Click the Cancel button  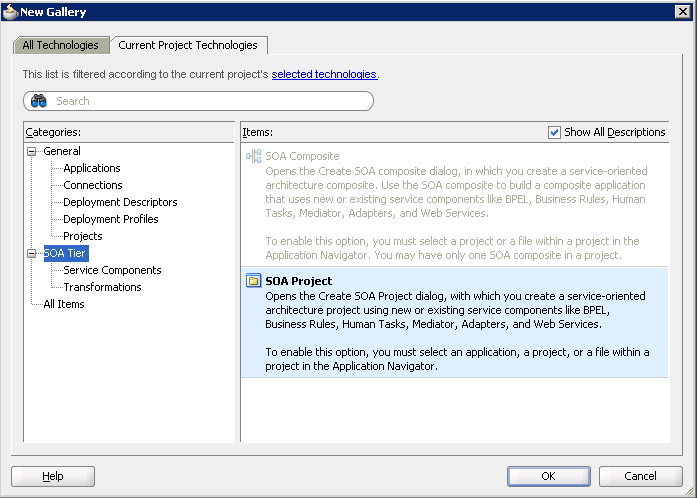[x=640, y=476]
